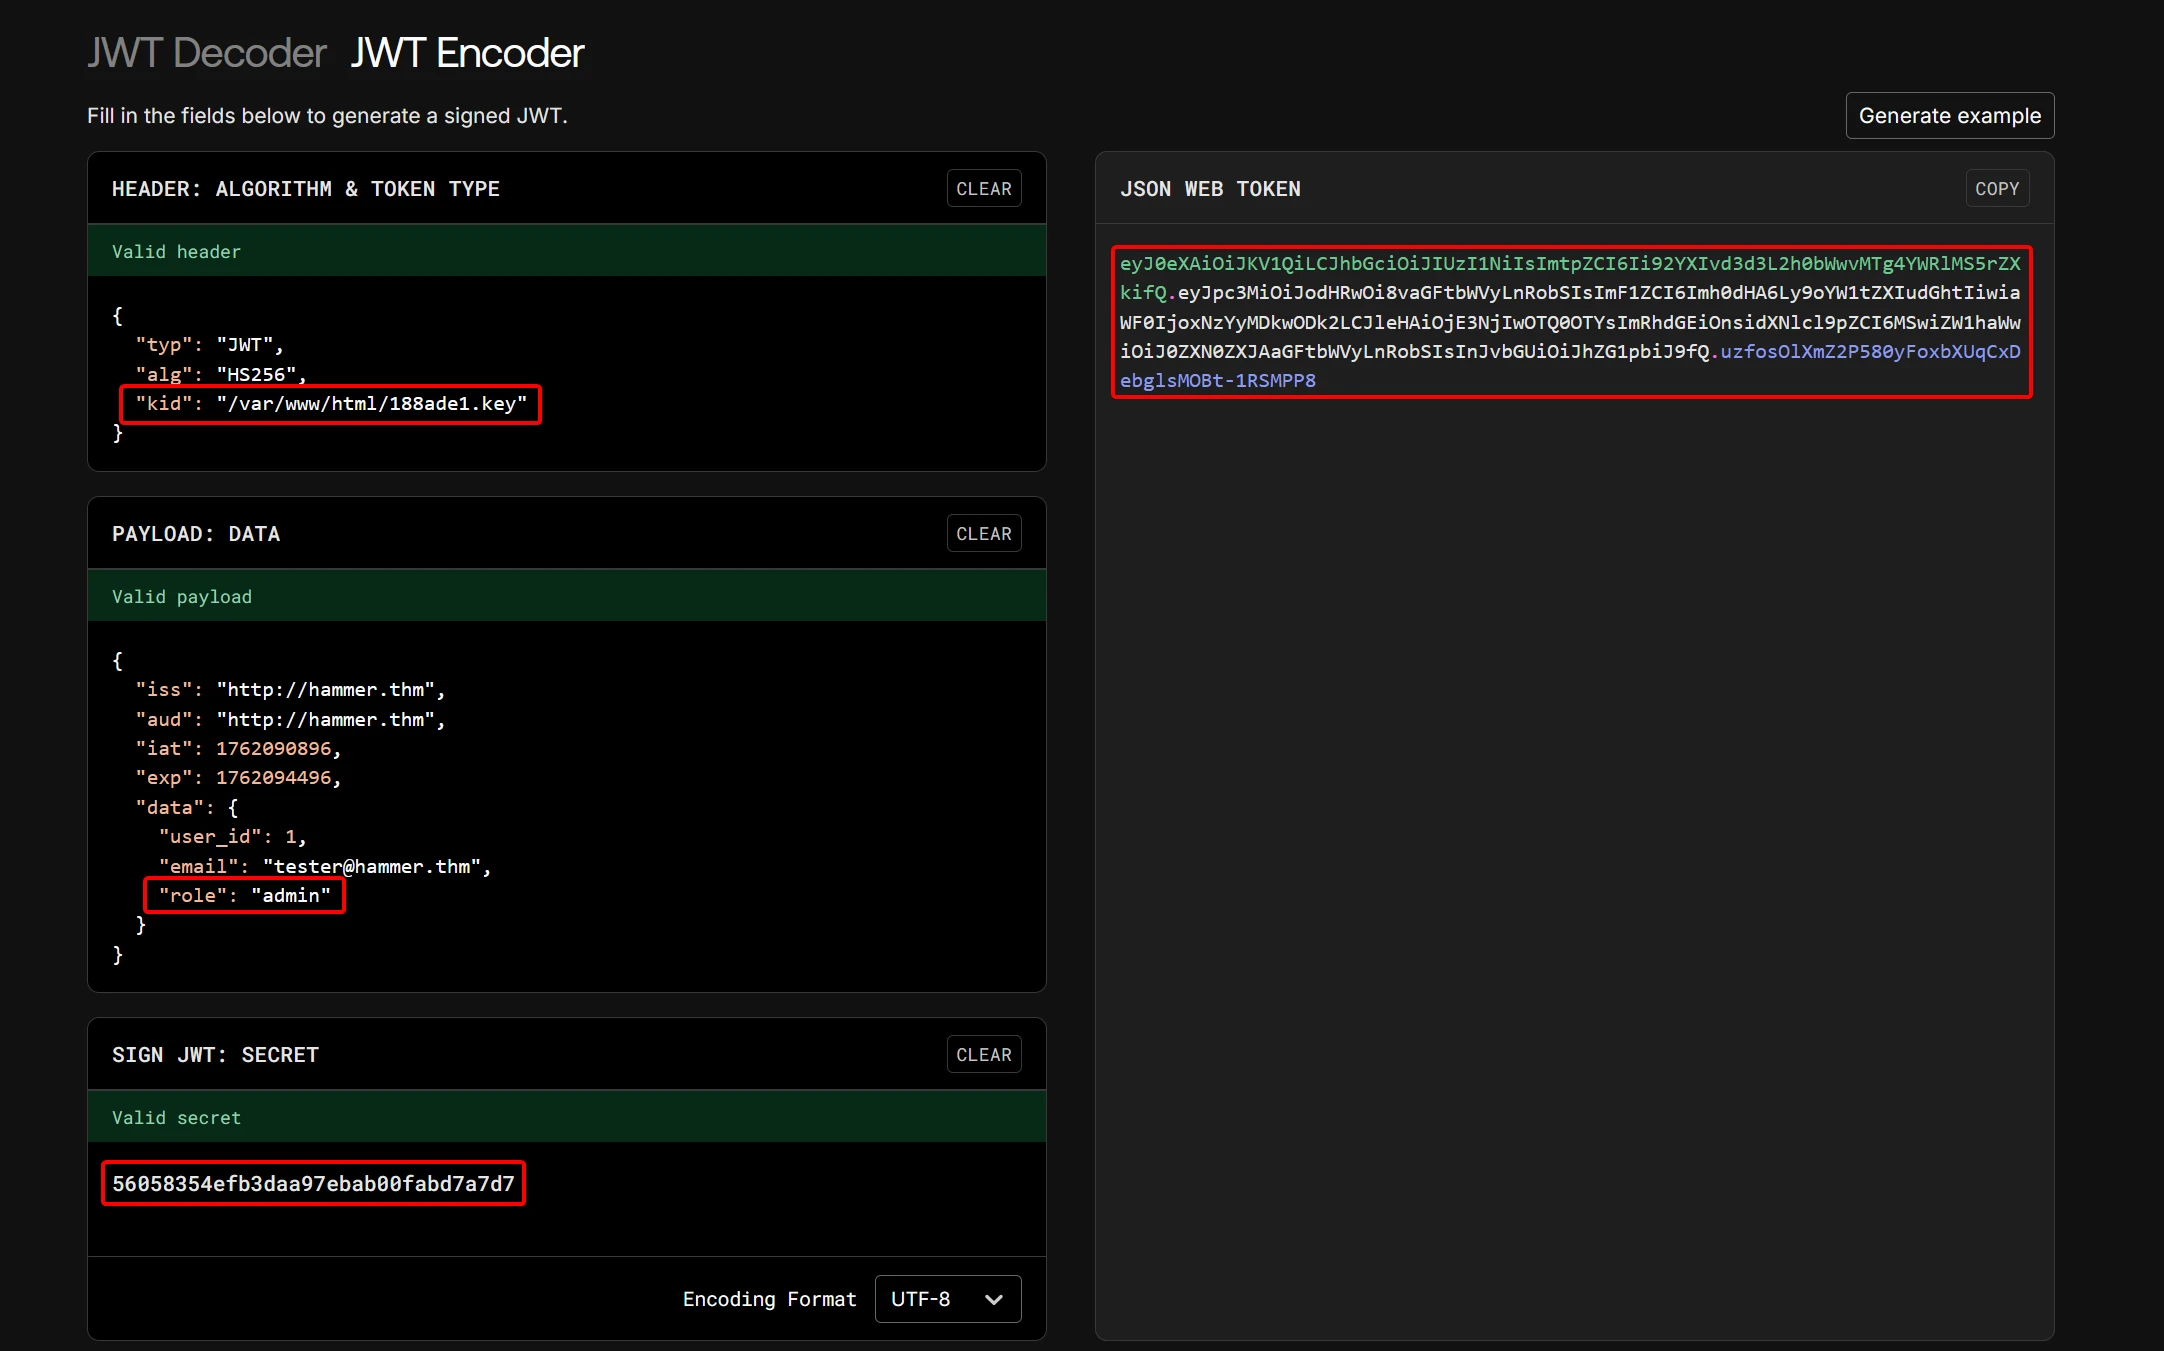Click the kid line in header JSON

tap(330, 404)
